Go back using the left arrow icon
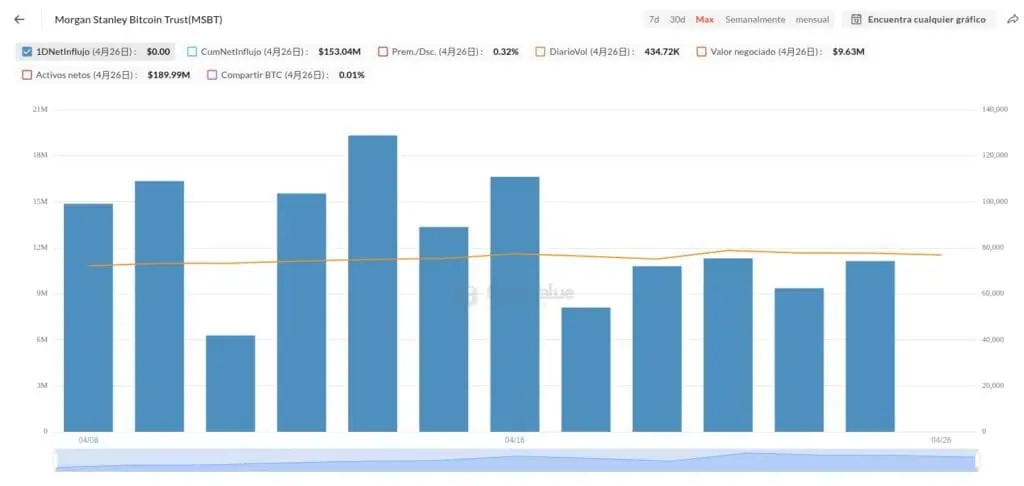This screenshot has width=1024, height=486. coord(20,19)
